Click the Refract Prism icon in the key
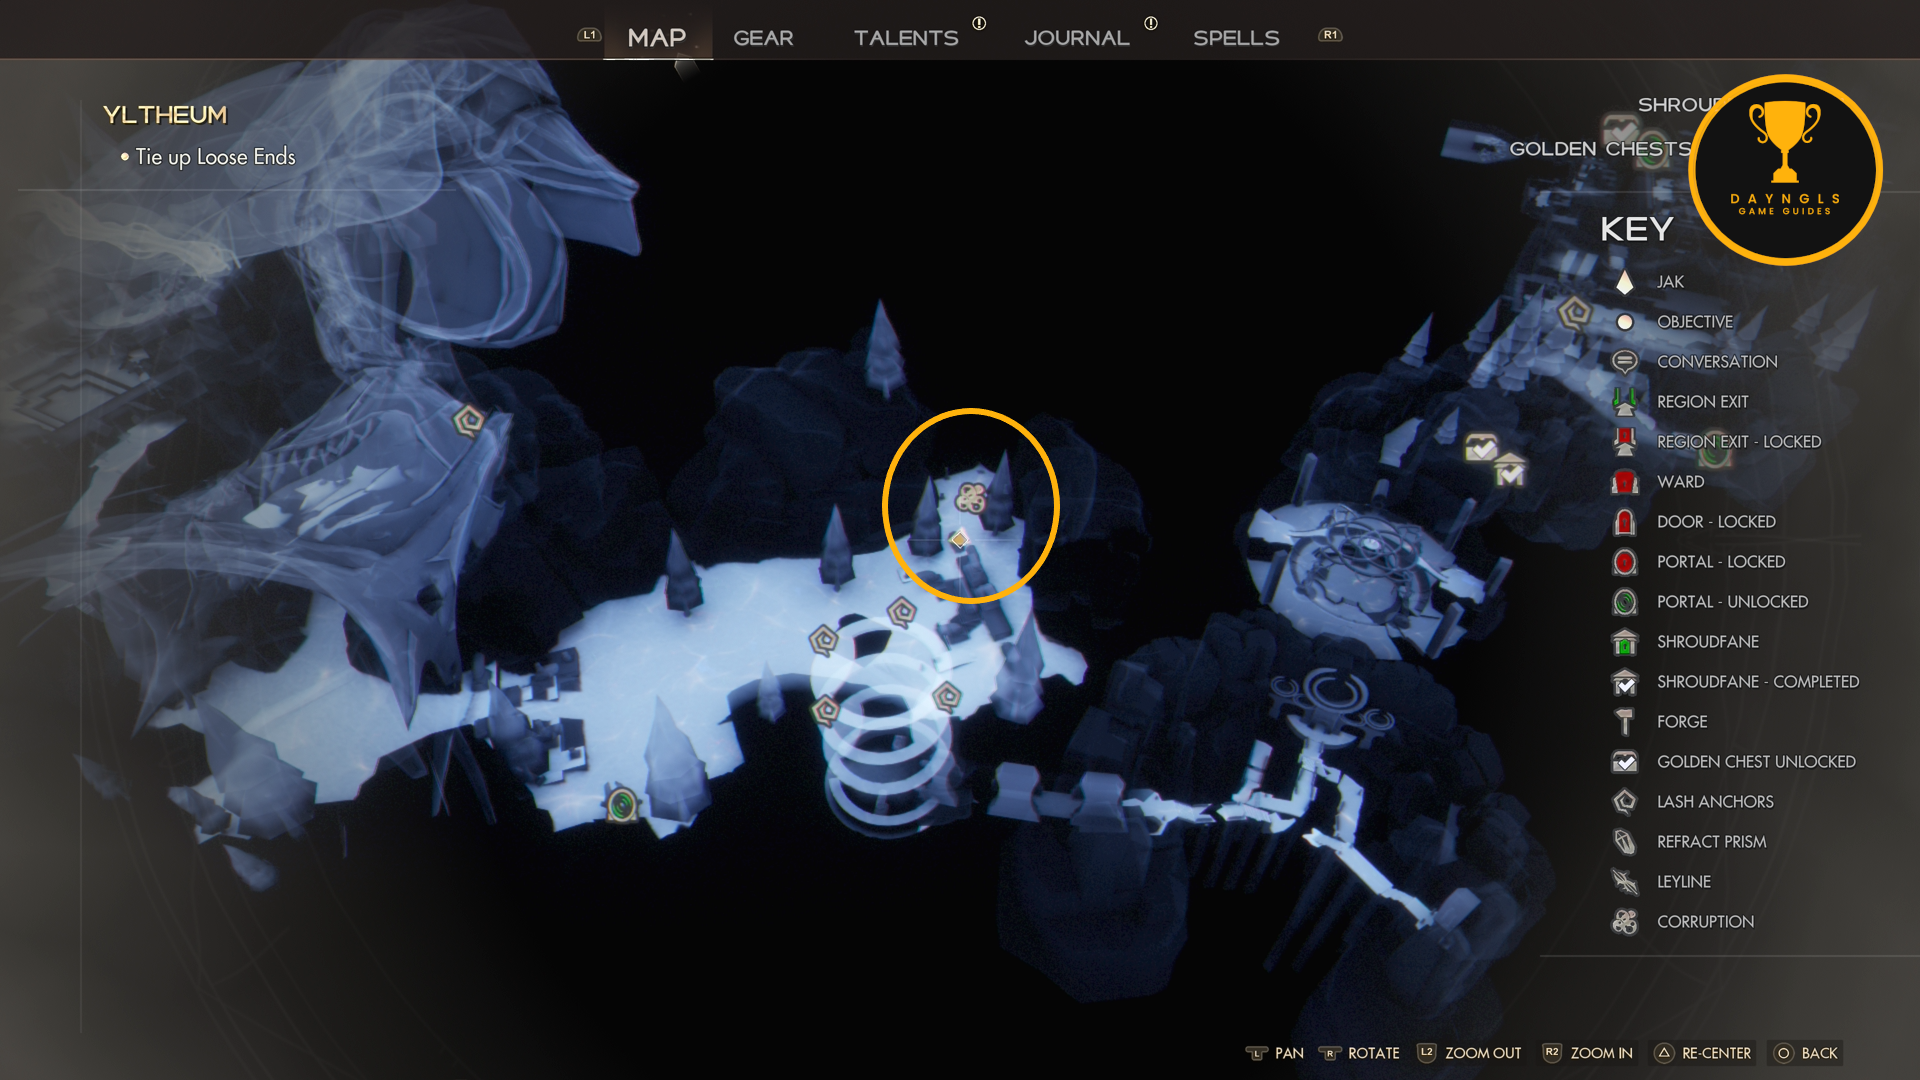 pyautogui.click(x=1625, y=842)
